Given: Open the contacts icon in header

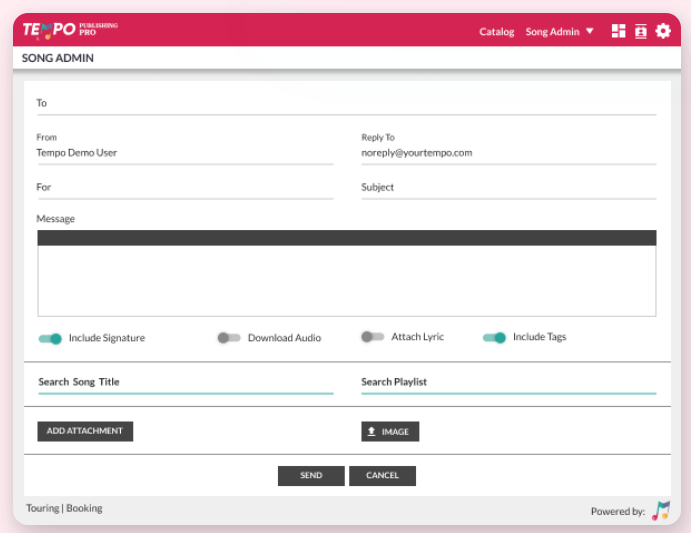Looking at the screenshot, I should point(641,31).
